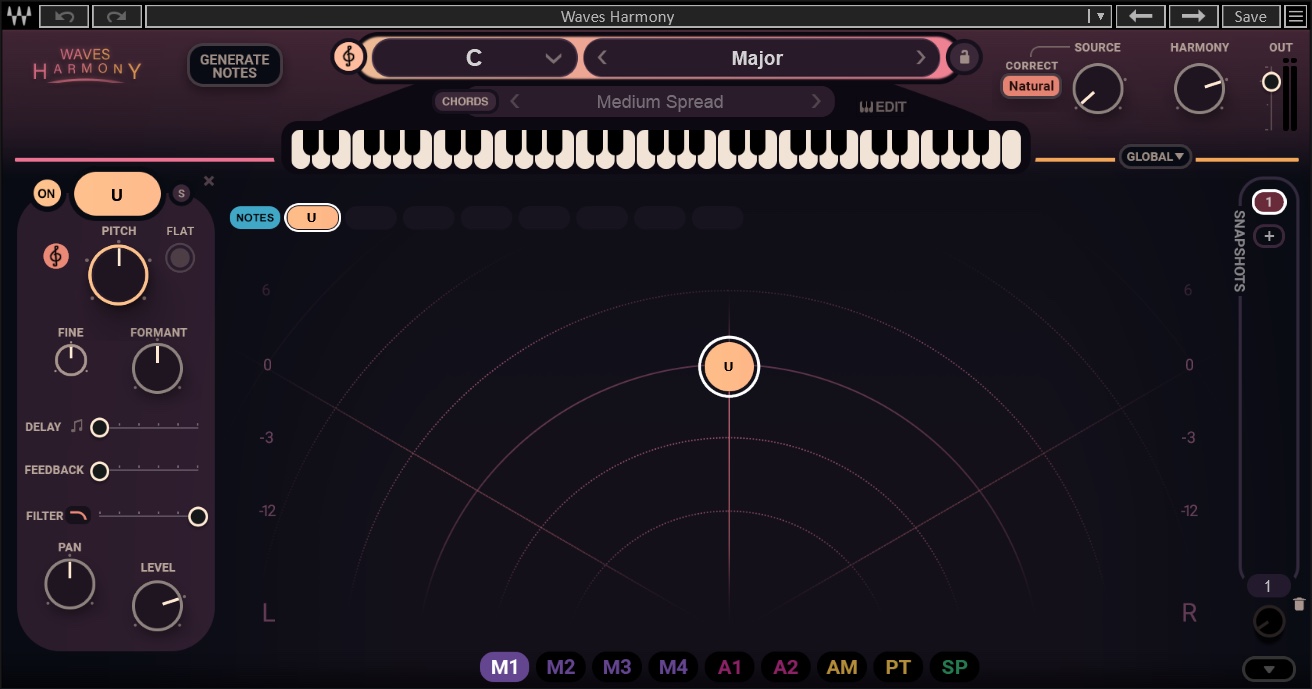Click the OUT level fader handle
This screenshot has height=689, width=1312.
click(1271, 82)
